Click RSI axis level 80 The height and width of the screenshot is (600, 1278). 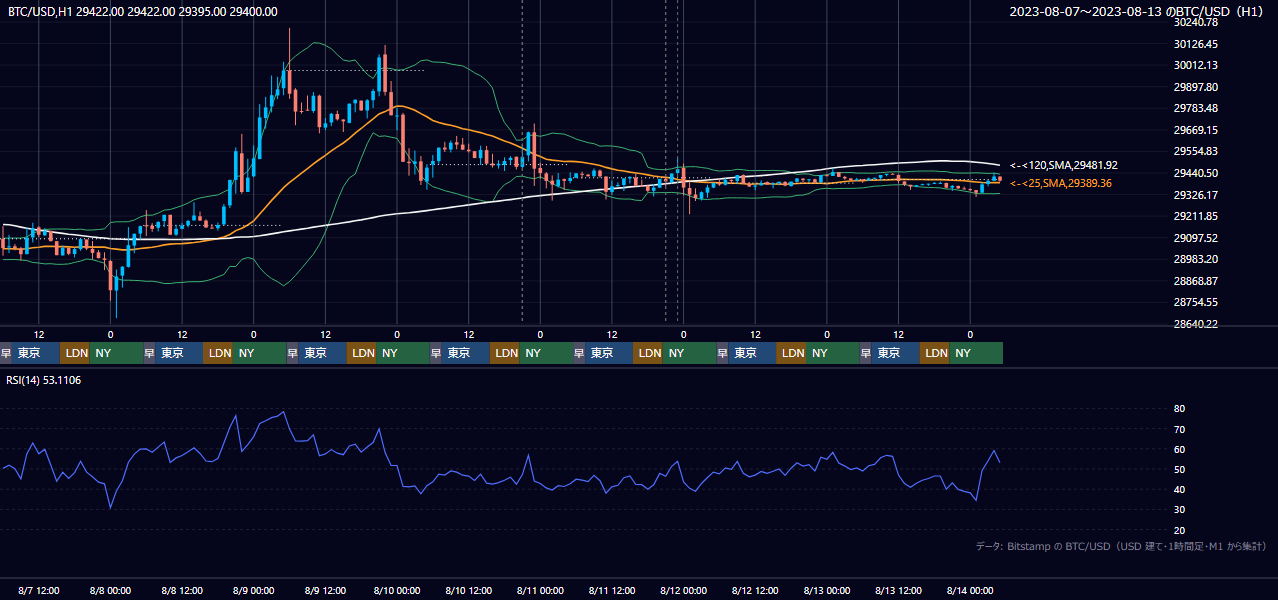point(1179,409)
